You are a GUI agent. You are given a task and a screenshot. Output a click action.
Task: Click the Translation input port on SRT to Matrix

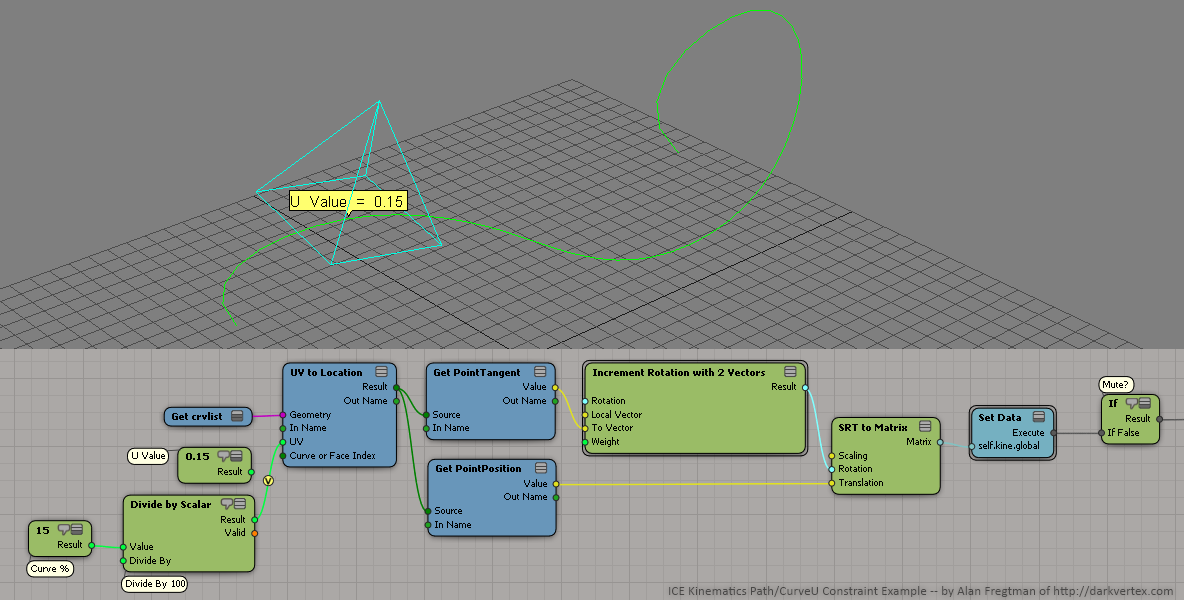(x=831, y=483)
